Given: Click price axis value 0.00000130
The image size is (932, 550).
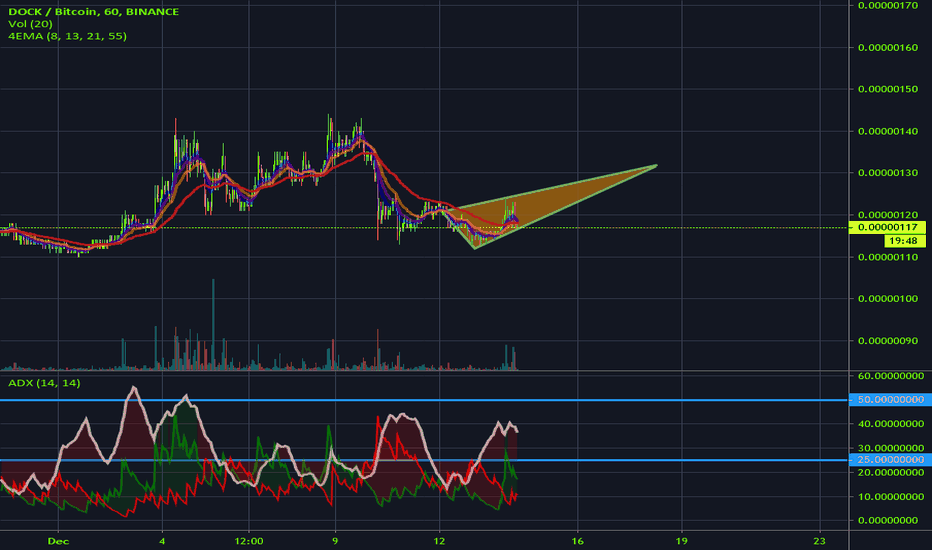Looking at the screenshot, I should [888, 173].
